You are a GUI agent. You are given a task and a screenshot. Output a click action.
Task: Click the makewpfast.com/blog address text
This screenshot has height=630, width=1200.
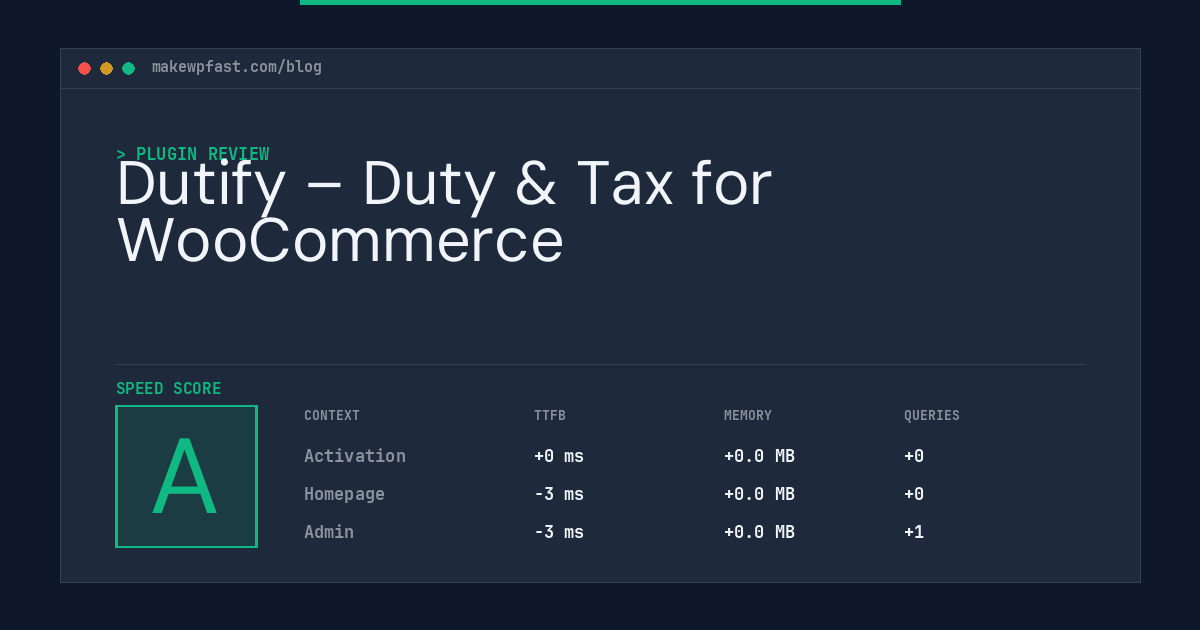pos(237,67)
